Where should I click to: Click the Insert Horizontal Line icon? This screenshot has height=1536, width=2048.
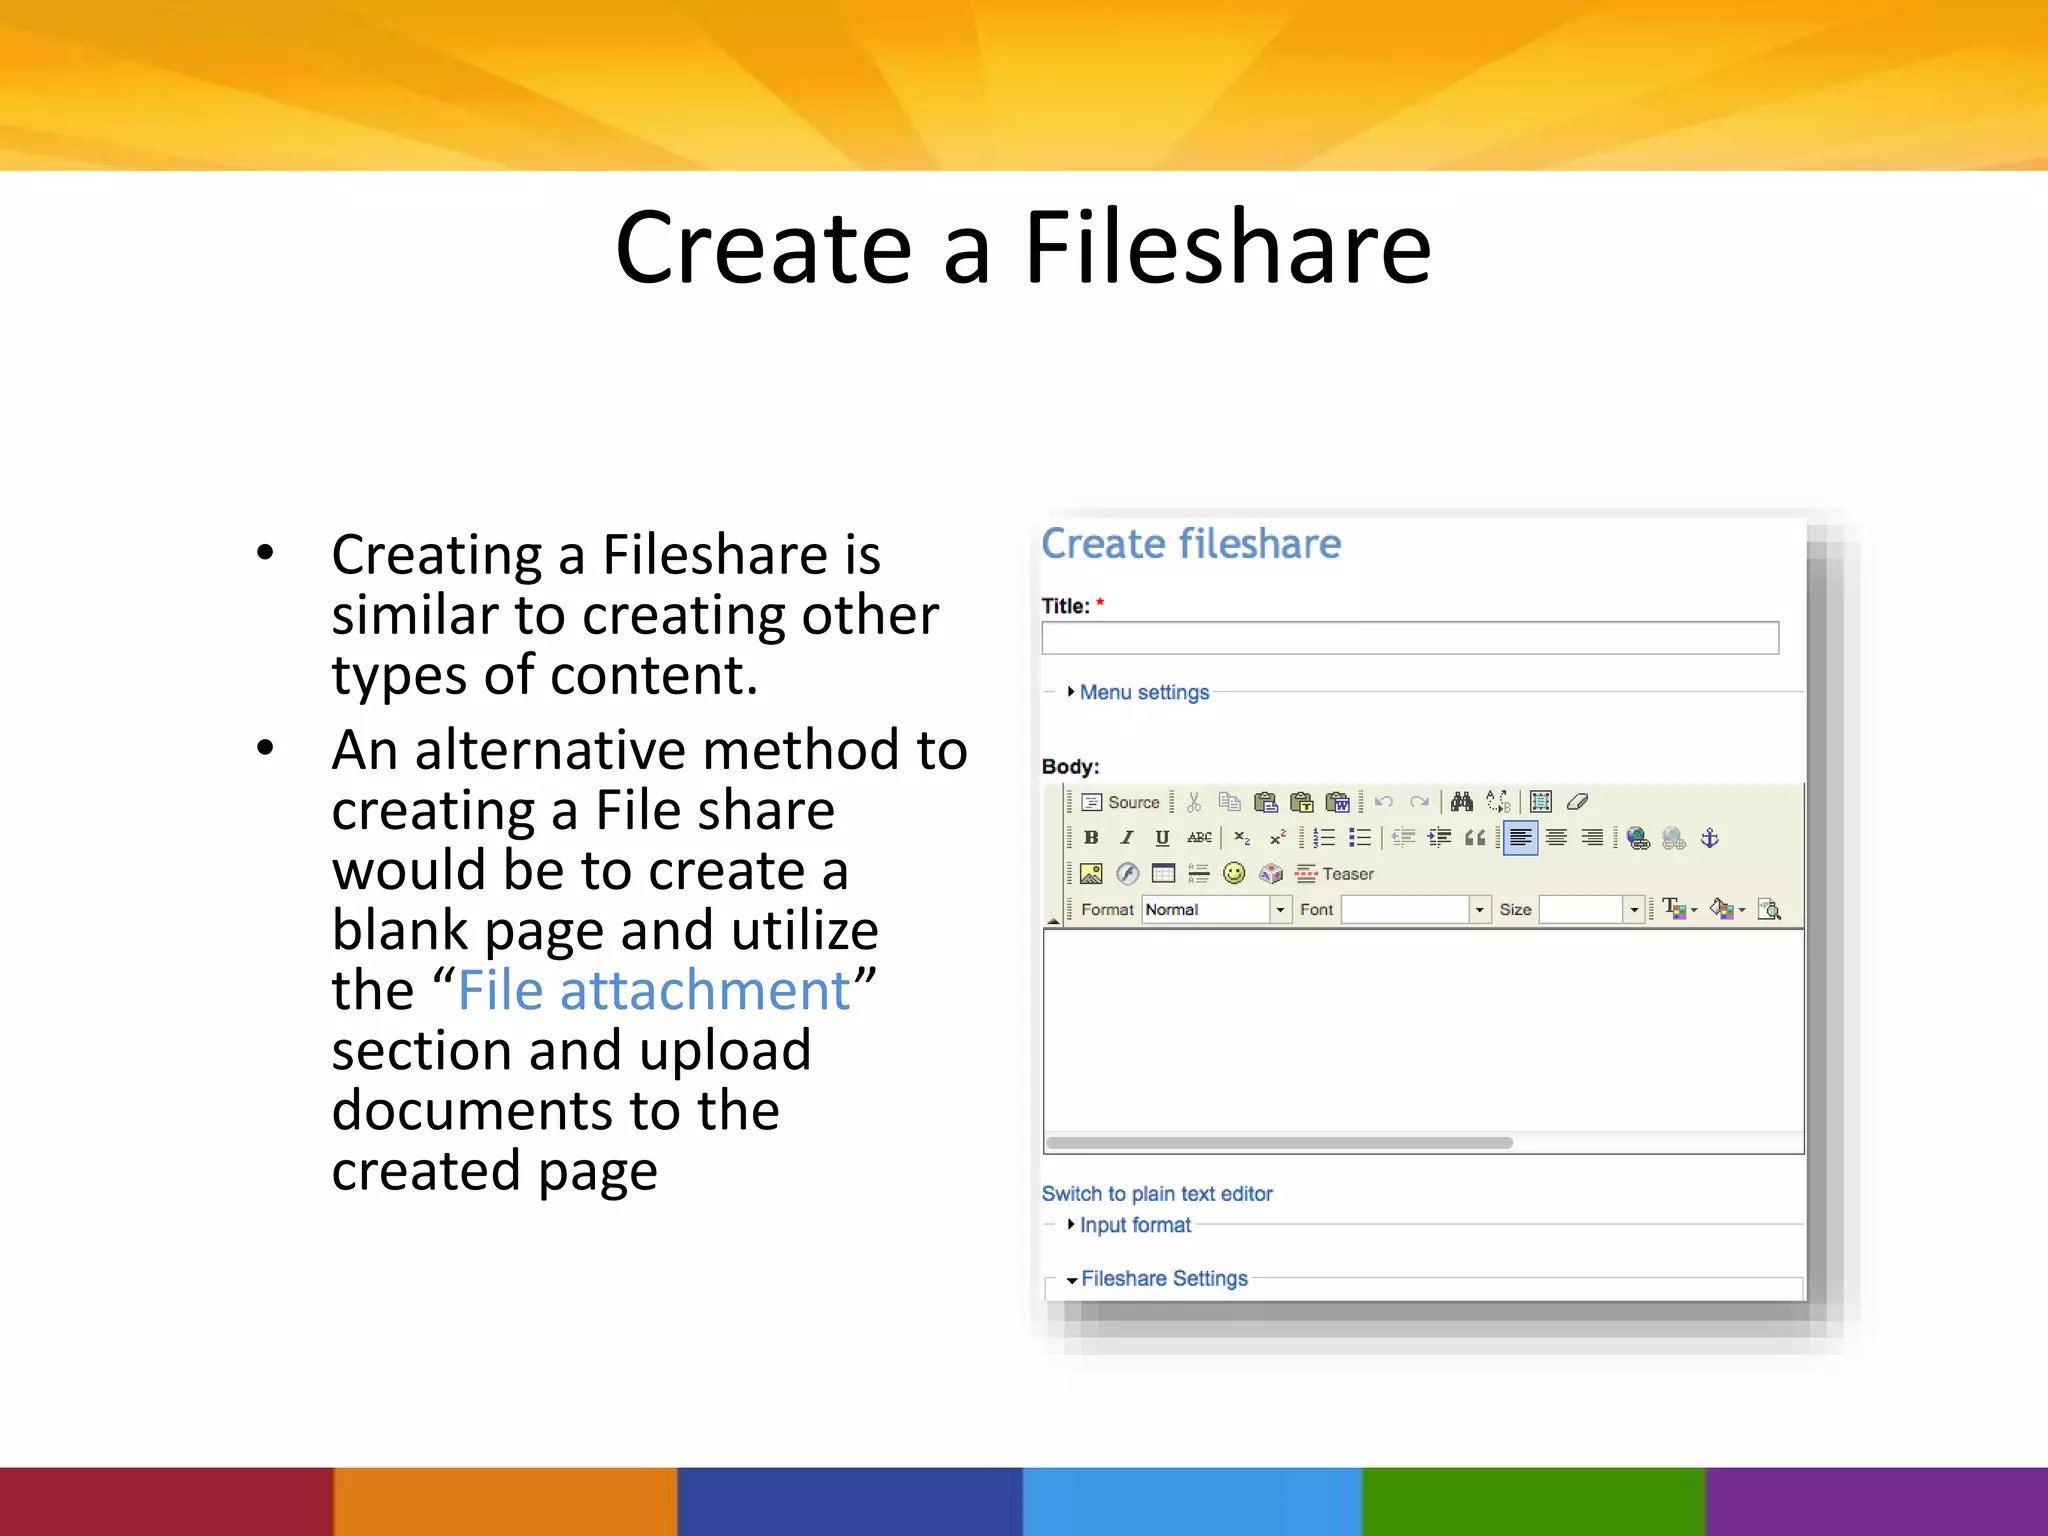point(1199,874)
